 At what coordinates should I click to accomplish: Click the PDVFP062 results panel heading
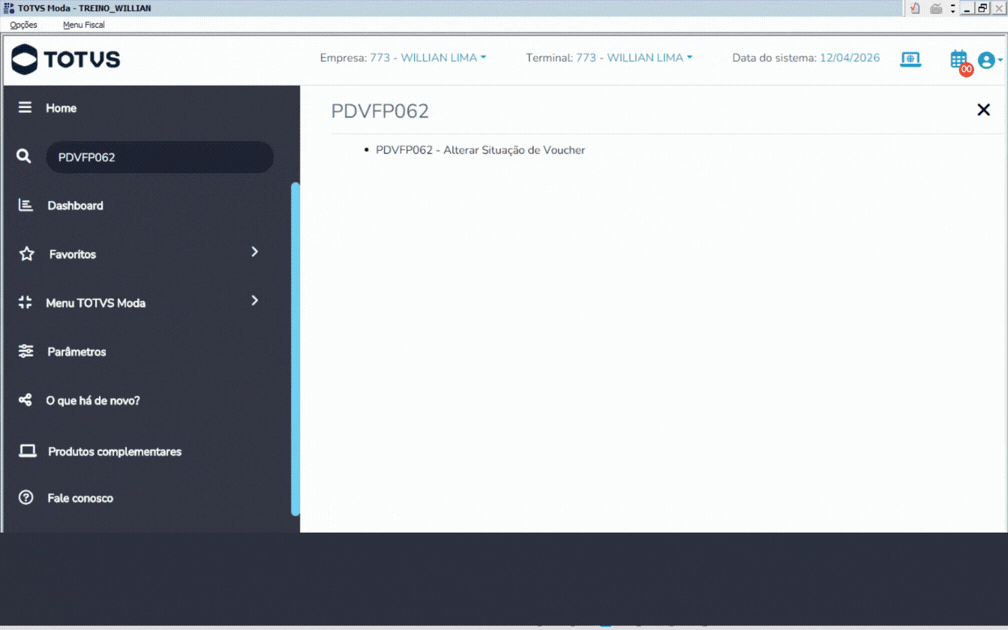click(x=379, y=111)
